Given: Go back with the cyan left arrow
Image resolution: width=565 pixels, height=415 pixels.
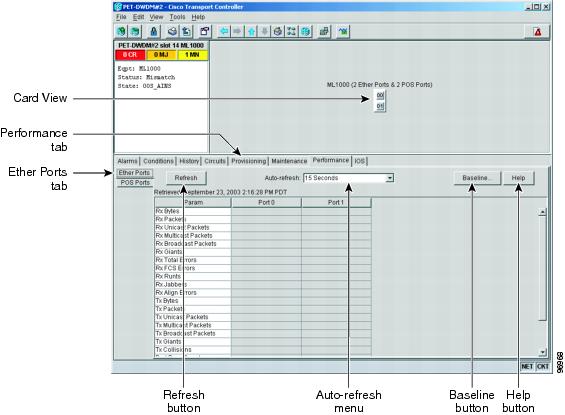Looking at the screenshot, I should [x=224, y=32].
